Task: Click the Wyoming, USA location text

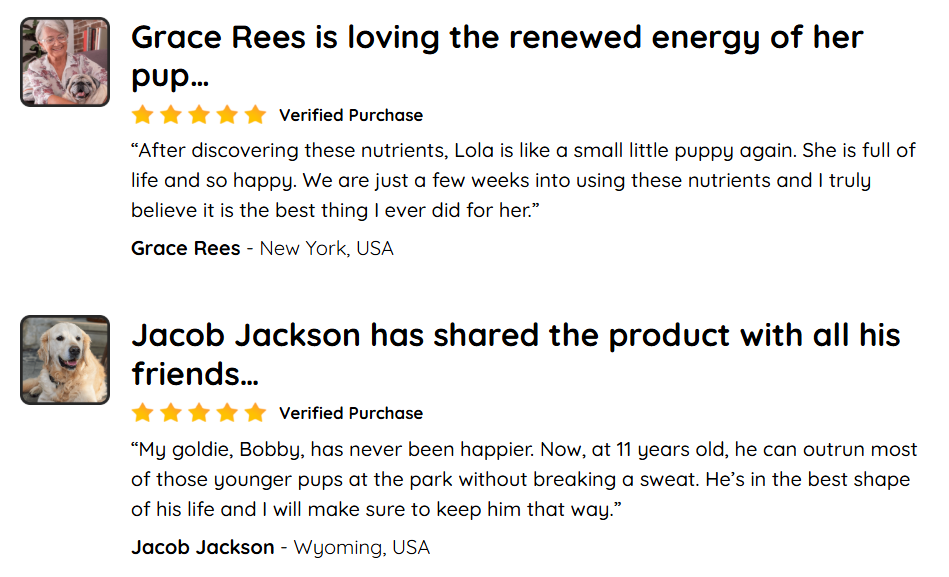Action: tap(362, 547)
